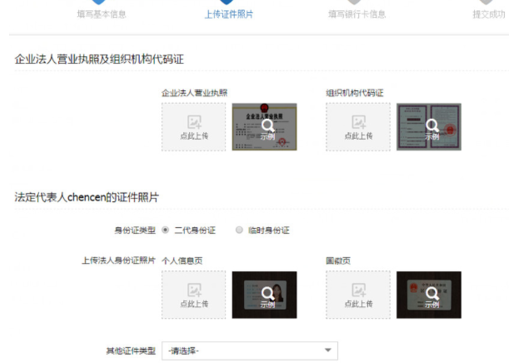Image resolution: width=516 pixels, height=363 pixels.
Task: Upload the 企业法人营业执照 photo
Action: point(194,127)
